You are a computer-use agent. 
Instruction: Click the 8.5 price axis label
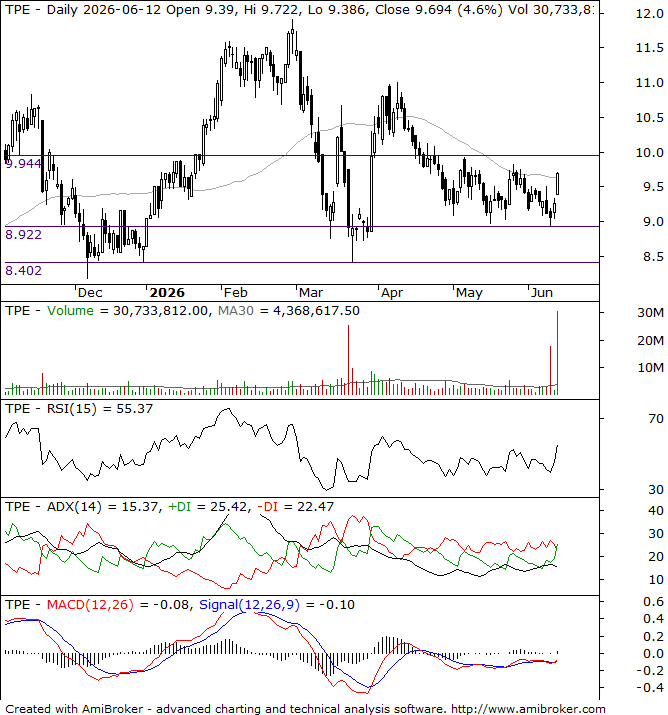coord(653,257)
